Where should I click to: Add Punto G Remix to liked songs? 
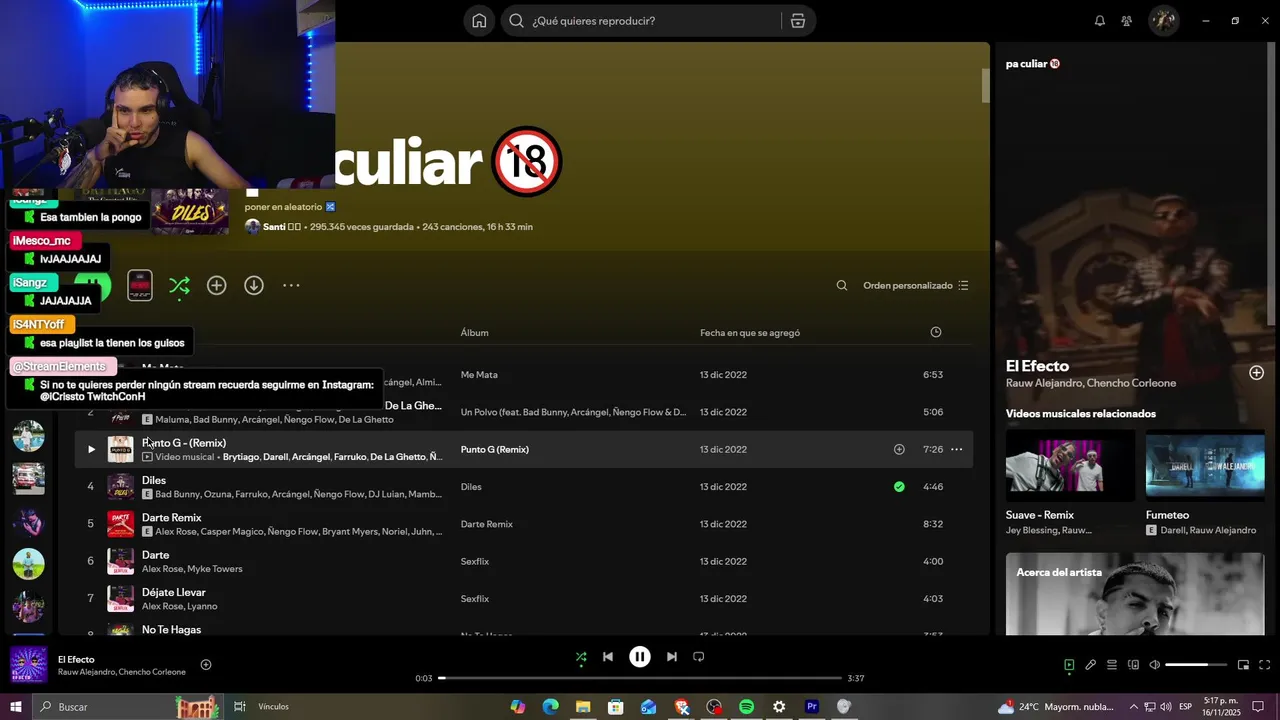(x=899, y=450)
